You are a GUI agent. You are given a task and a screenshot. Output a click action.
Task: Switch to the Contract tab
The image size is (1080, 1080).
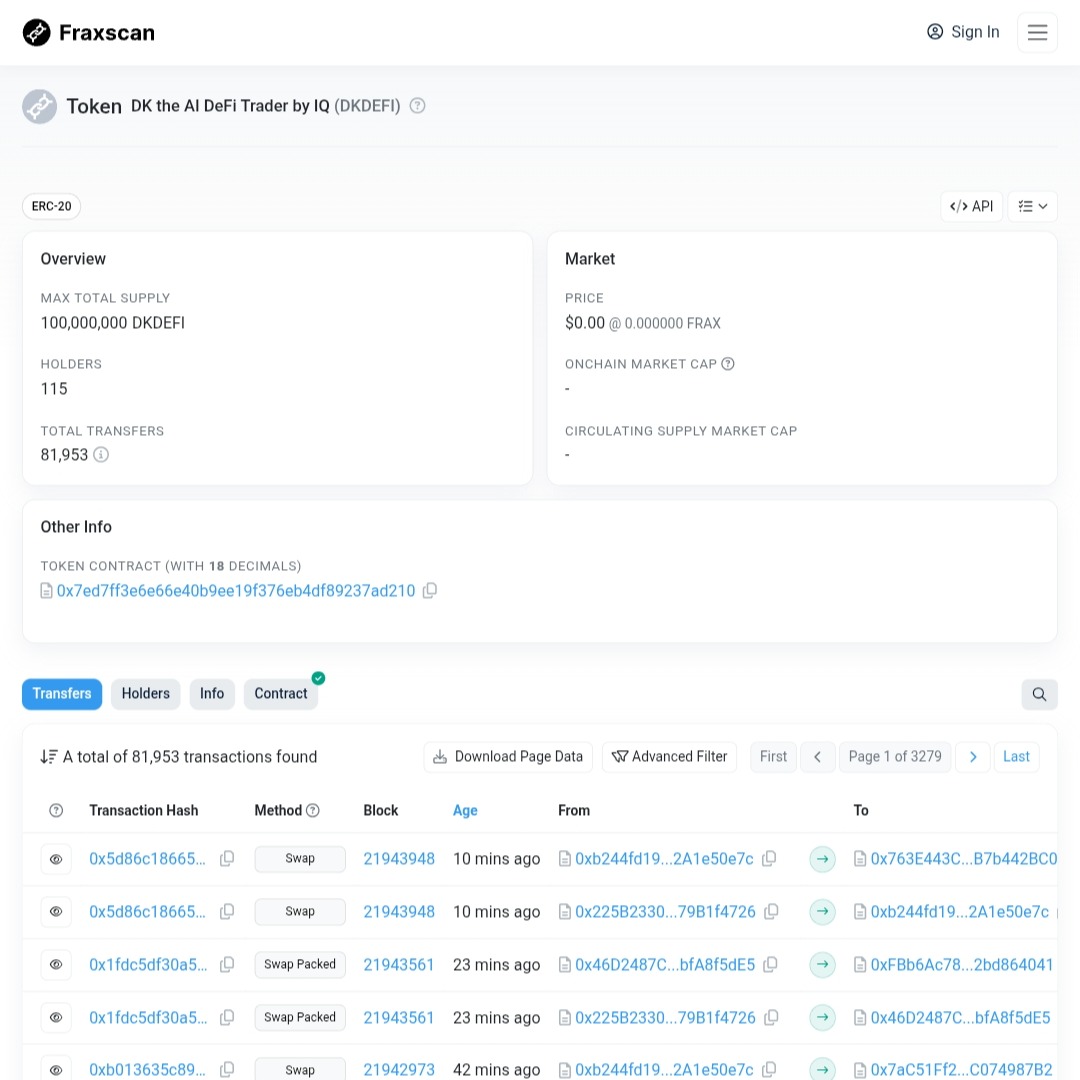[x=281, y=694]
